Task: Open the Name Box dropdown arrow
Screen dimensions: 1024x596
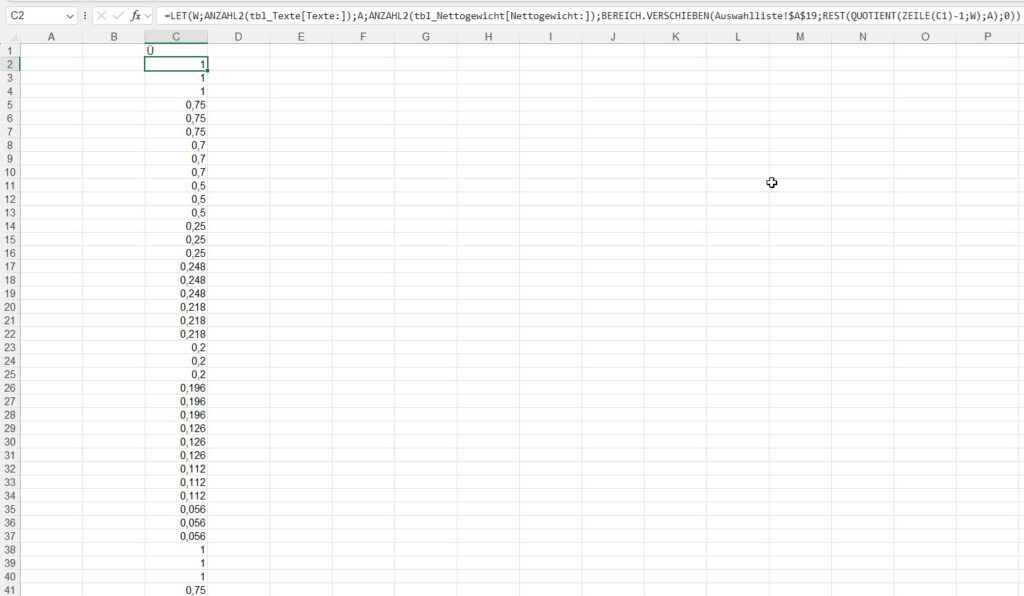Action: coord(70,16)
